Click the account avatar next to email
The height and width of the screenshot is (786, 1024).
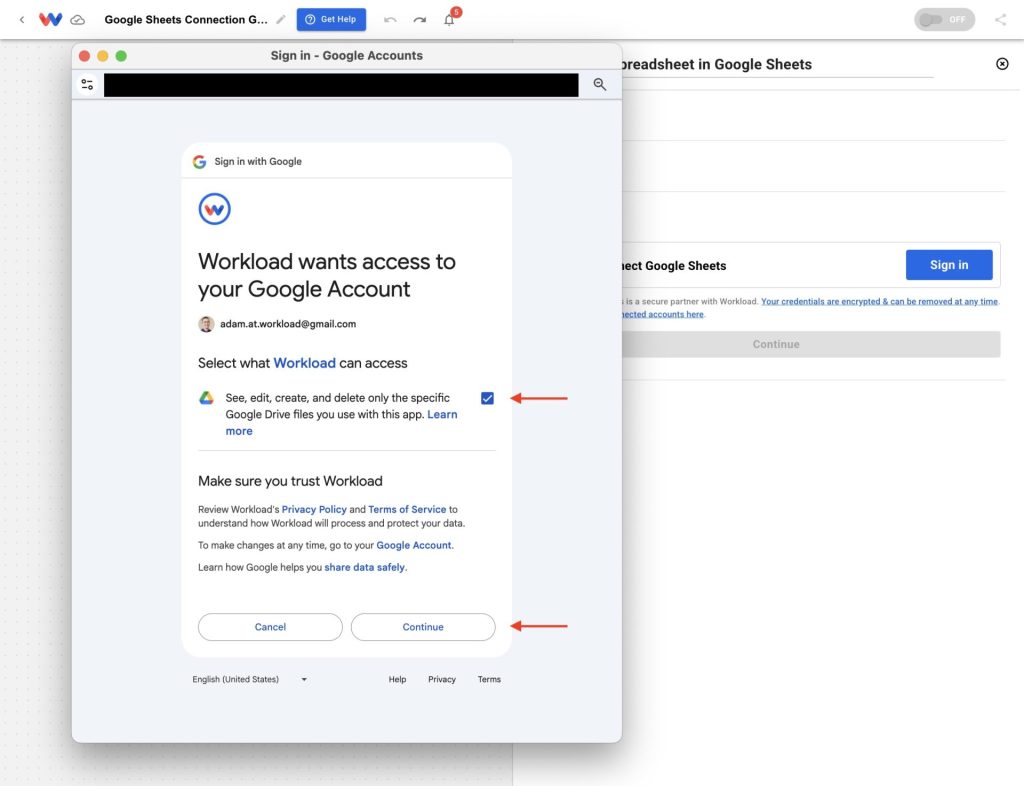pos(206,324)
